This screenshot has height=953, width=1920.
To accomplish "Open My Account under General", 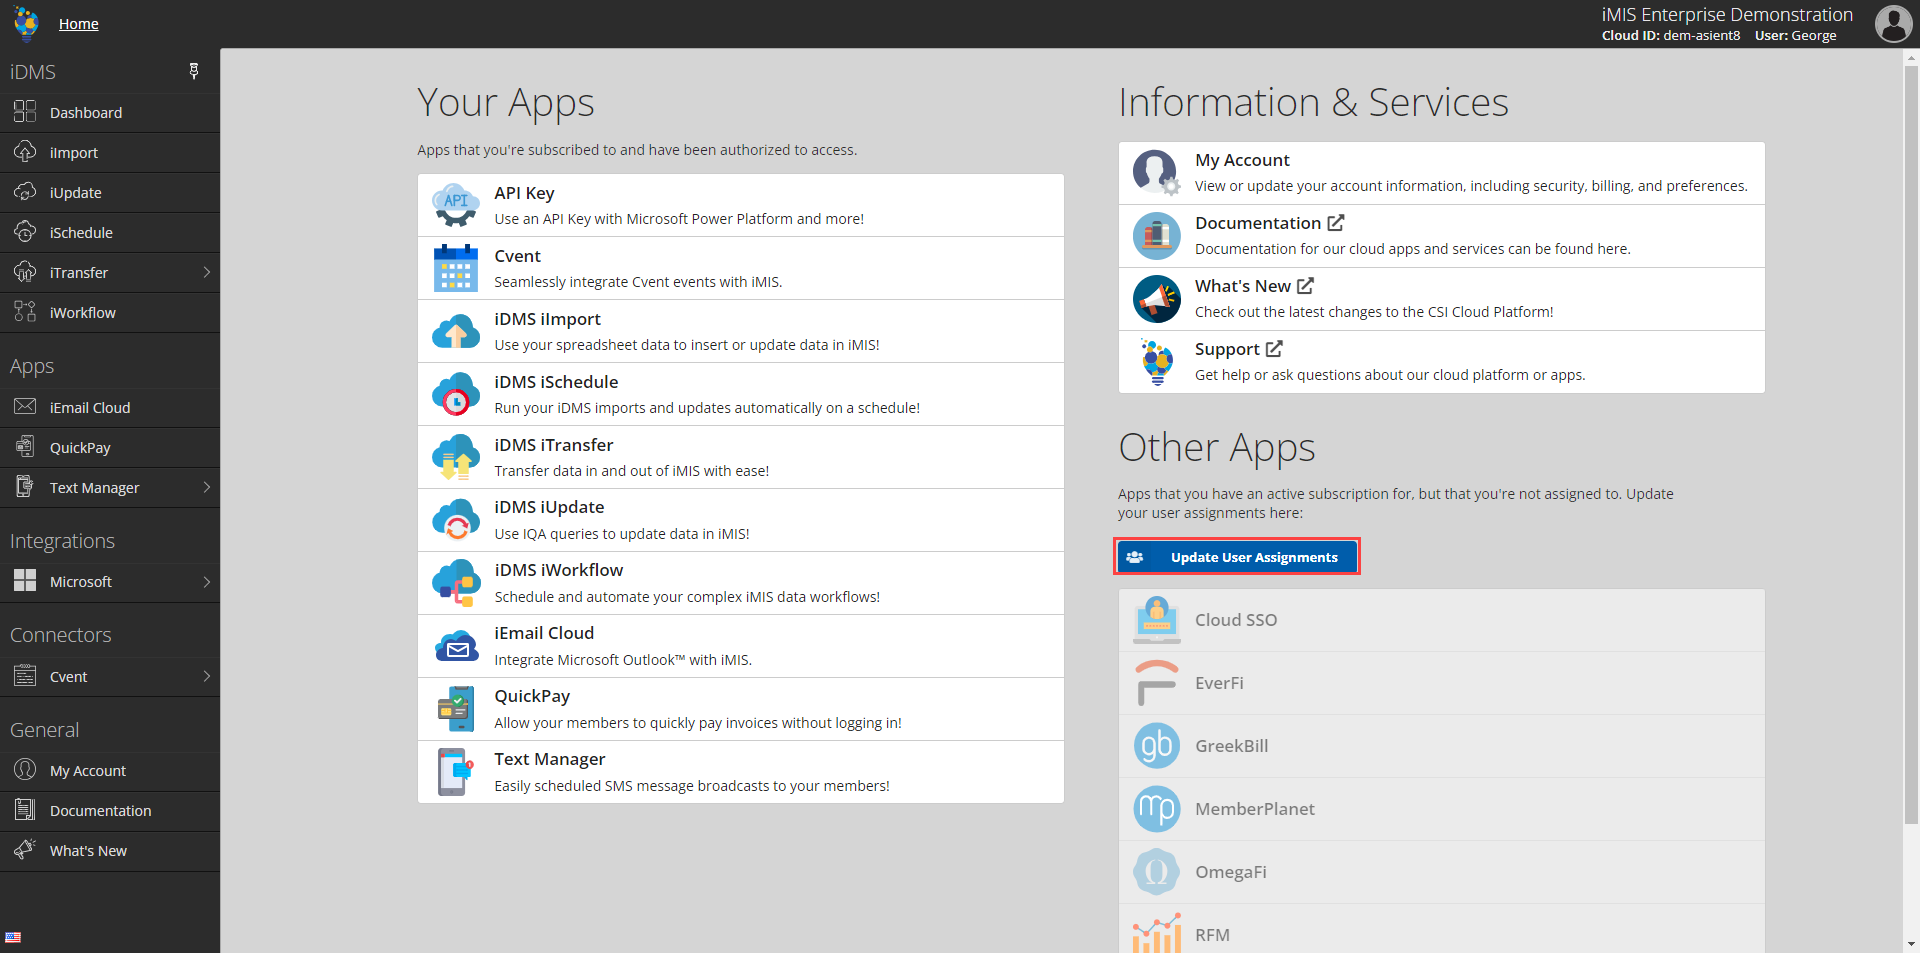I will click(87, 770).
